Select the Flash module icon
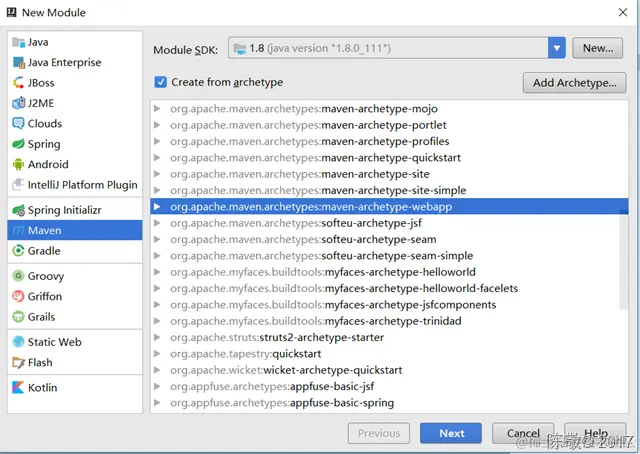The width and height of the screenshot is (640, 454). tap(18, 363)
